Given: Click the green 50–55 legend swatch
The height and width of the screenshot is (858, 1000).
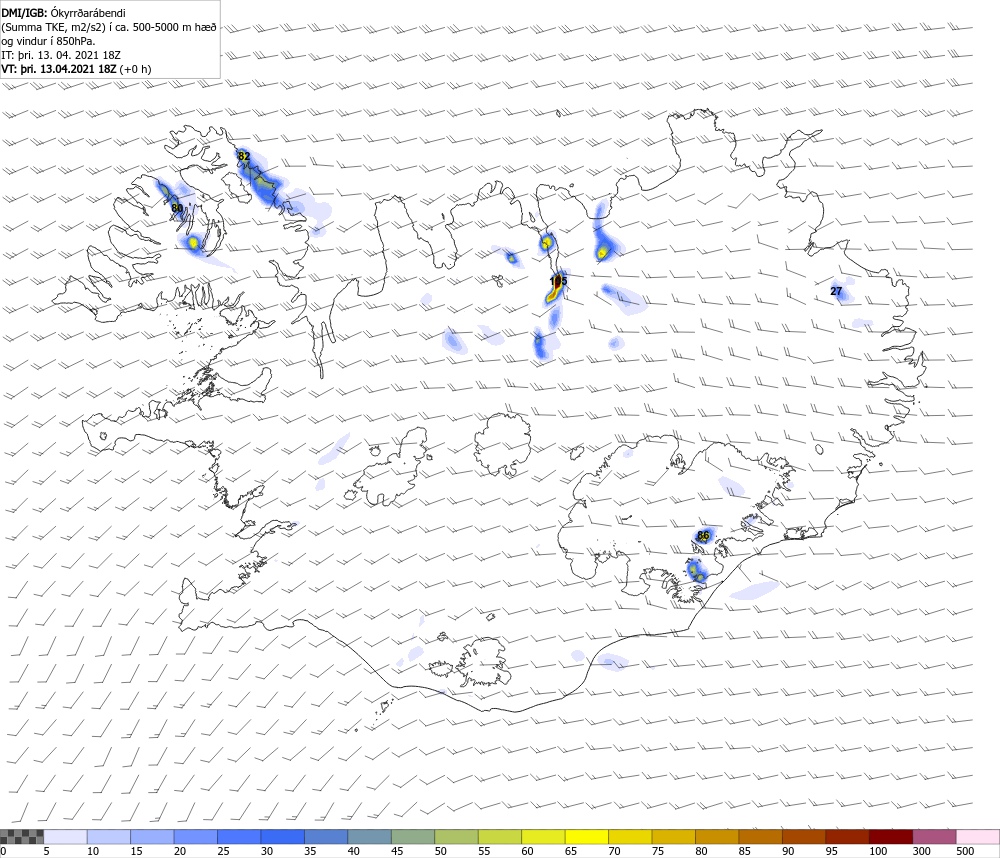Looking at the screenshot, I should point(457,837).
